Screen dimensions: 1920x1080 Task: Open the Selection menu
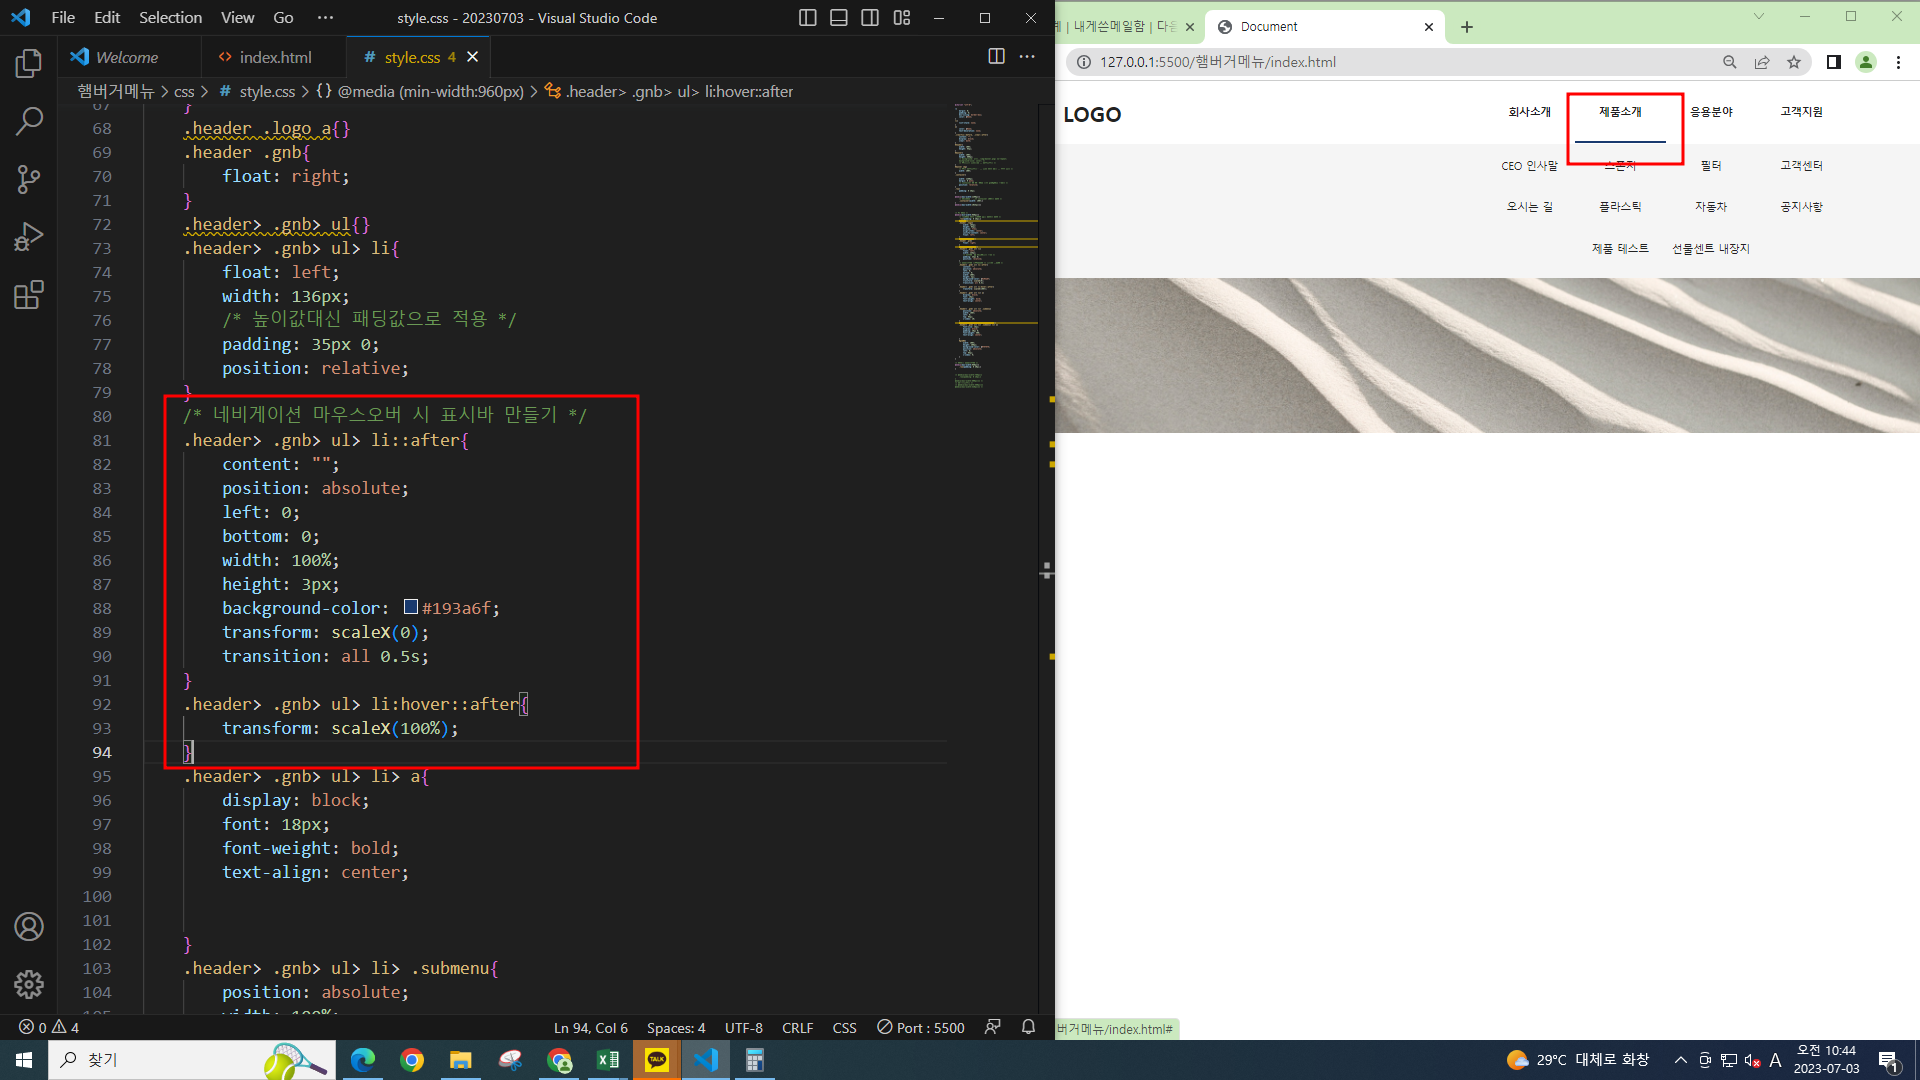point(170,18)
